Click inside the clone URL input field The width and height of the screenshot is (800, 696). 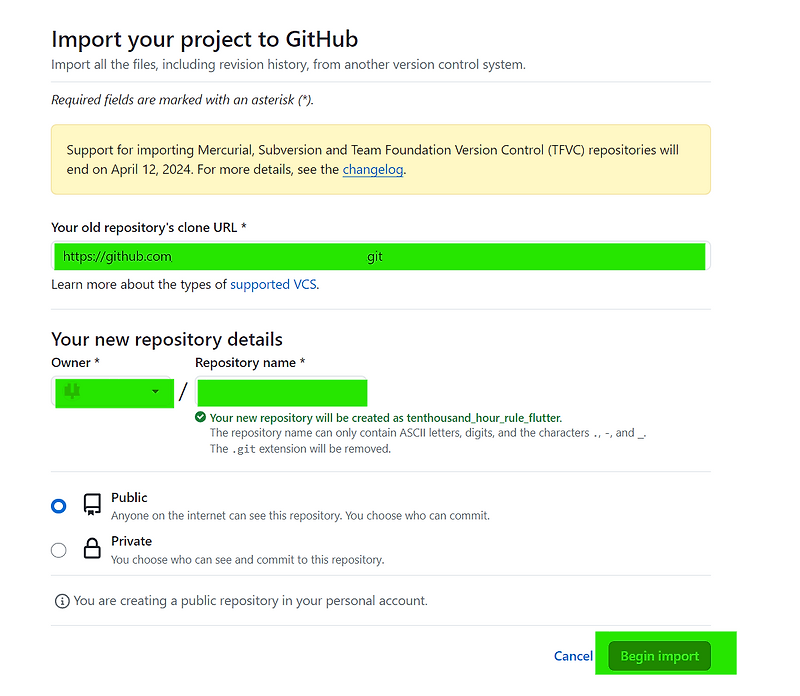click(x=380, y=257)
